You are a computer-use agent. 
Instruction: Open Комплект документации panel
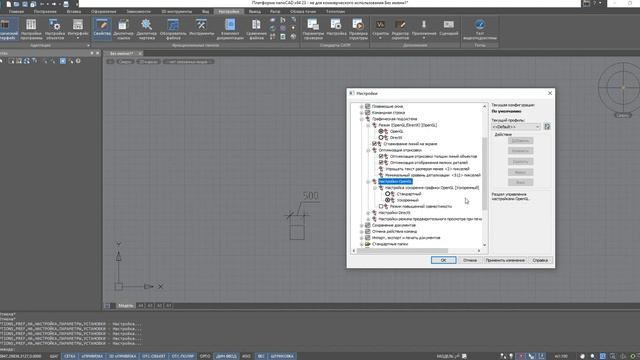click(x=230, y=29)
